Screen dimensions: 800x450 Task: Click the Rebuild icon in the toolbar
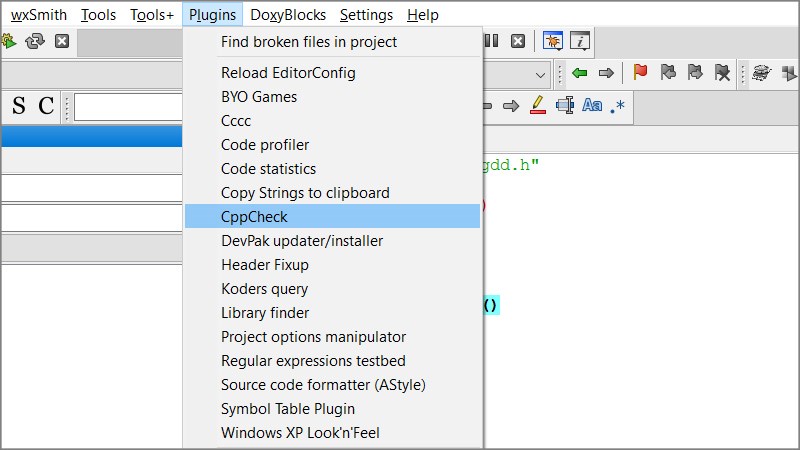(x=35, y=41)
